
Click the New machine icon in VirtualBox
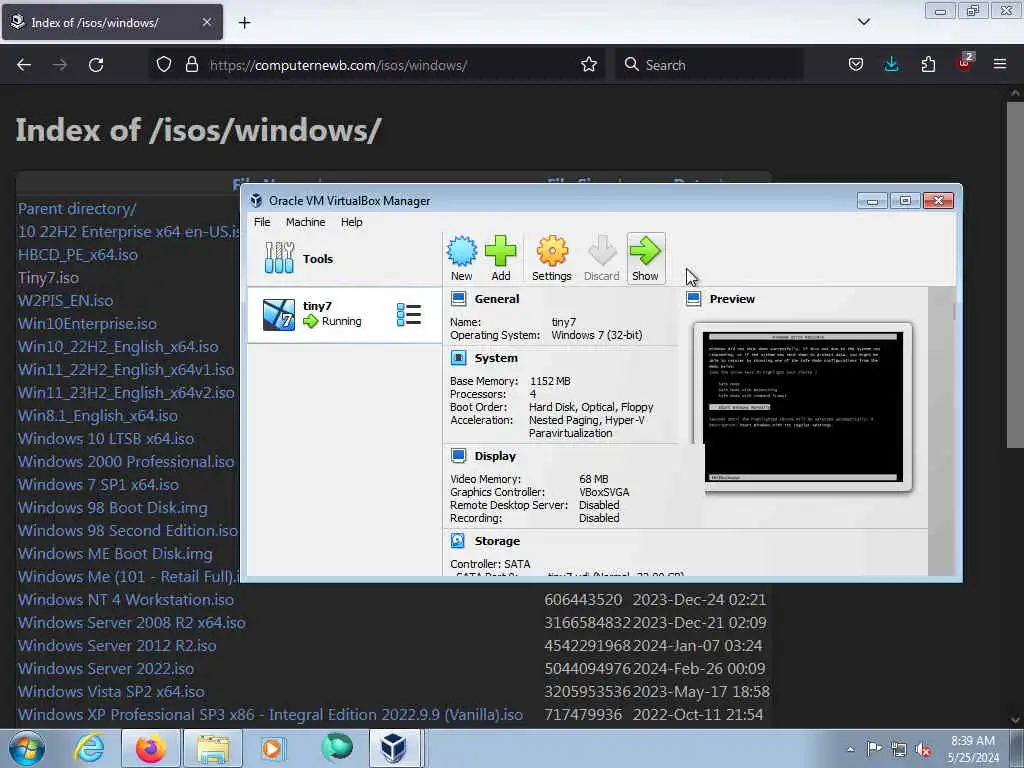point(462,251)
